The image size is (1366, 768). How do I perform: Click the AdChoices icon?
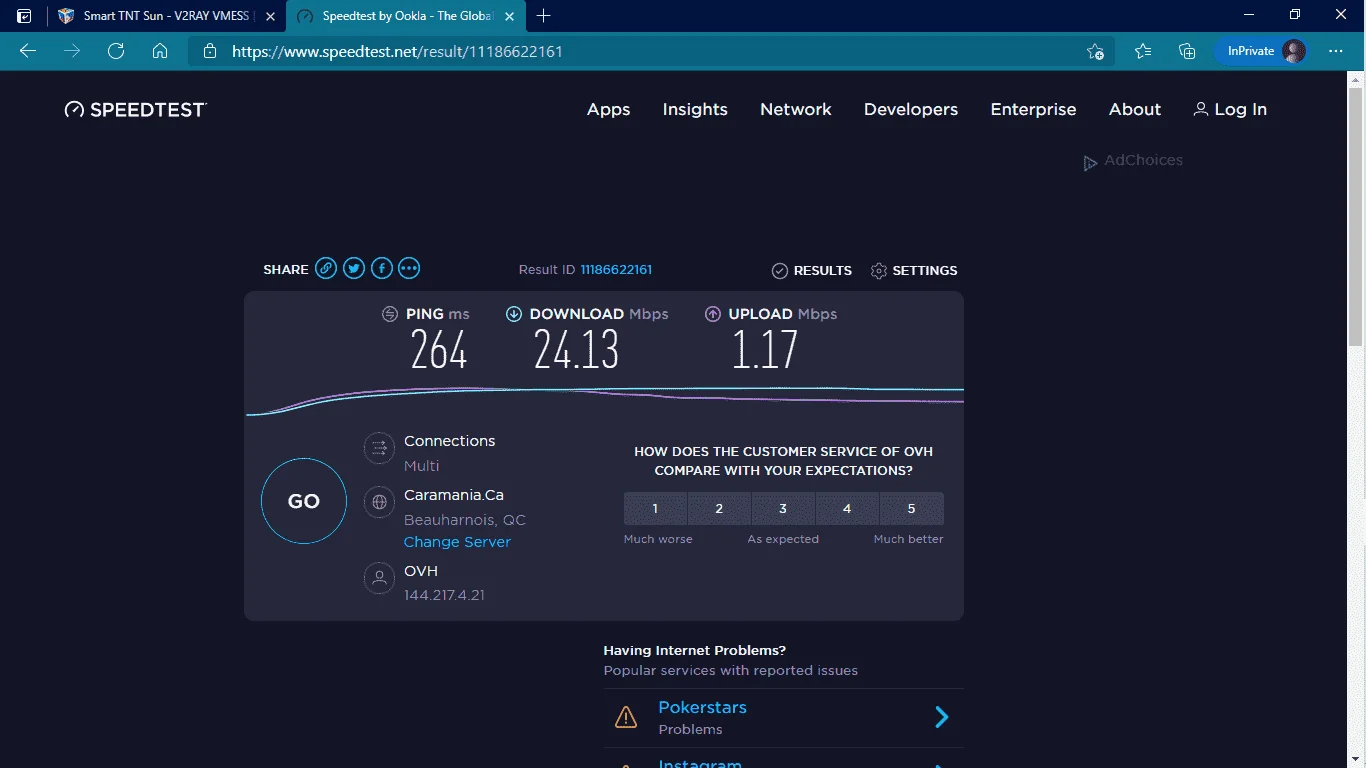(x=1091, y=162)
